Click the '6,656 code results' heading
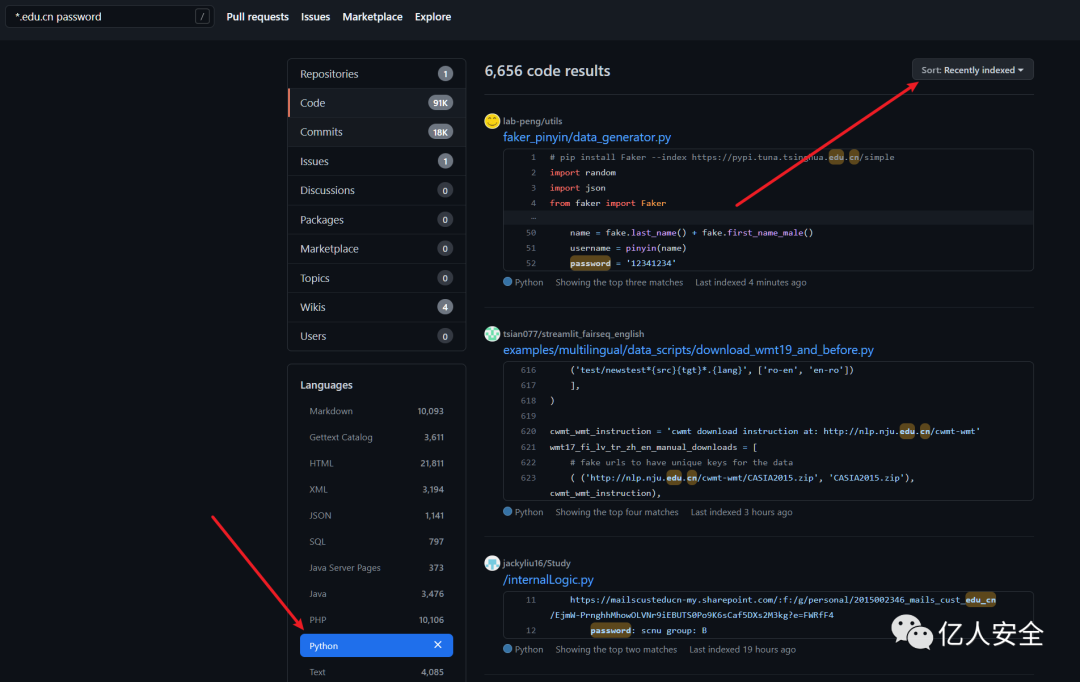Viewport: 1080px width, 682px height. [x=547, y=71]
